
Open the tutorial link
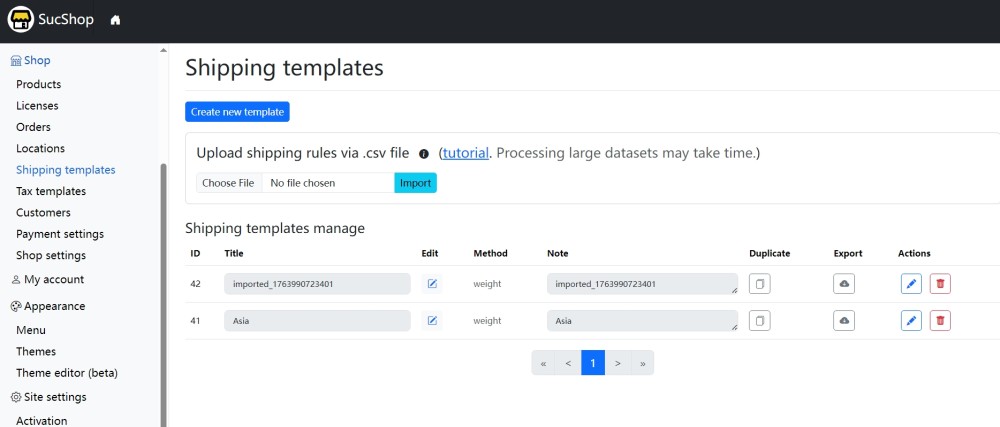pyautogui.click(x=466, y=153)
